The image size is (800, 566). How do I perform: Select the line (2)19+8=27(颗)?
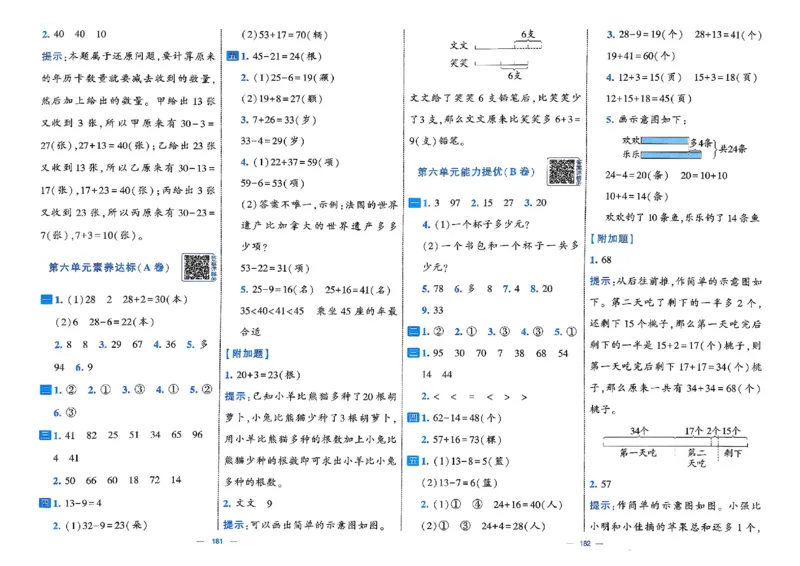click(282, 99)
